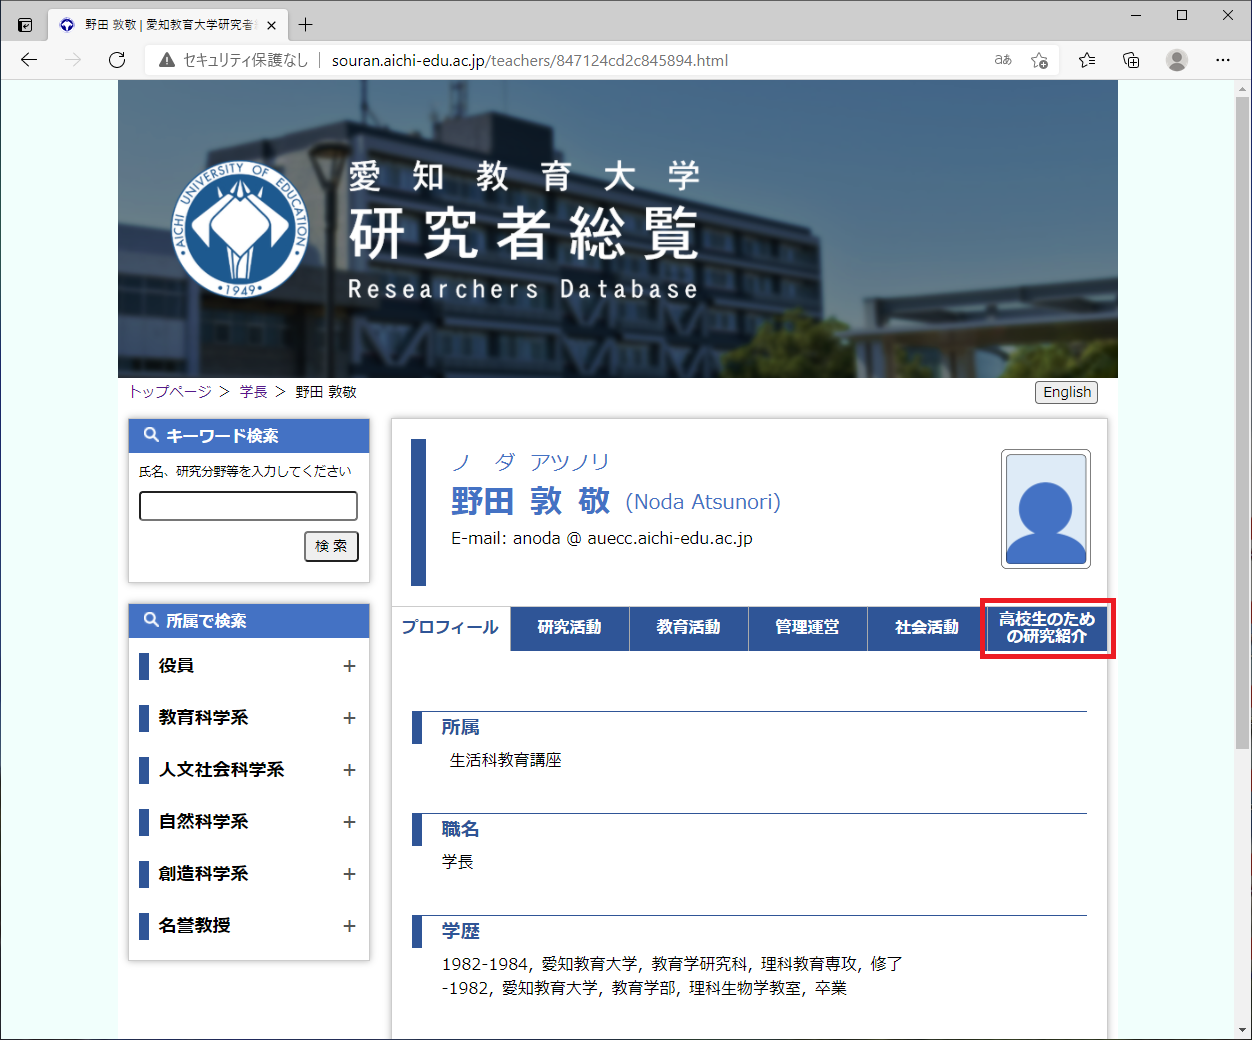
Task: Open the read aloud / translate icon
Action: tap(1003, 60)
